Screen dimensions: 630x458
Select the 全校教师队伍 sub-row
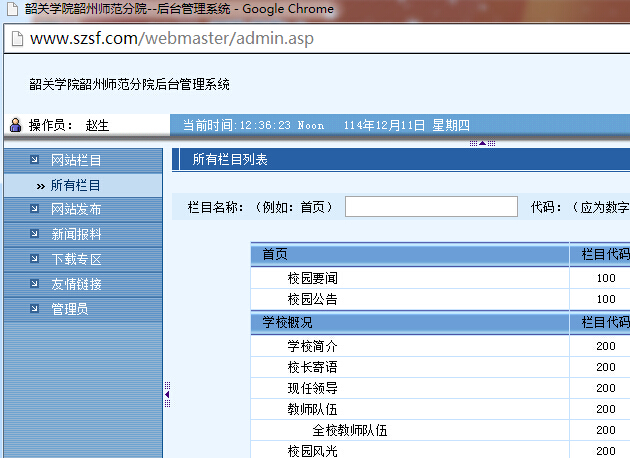point(440,430)
